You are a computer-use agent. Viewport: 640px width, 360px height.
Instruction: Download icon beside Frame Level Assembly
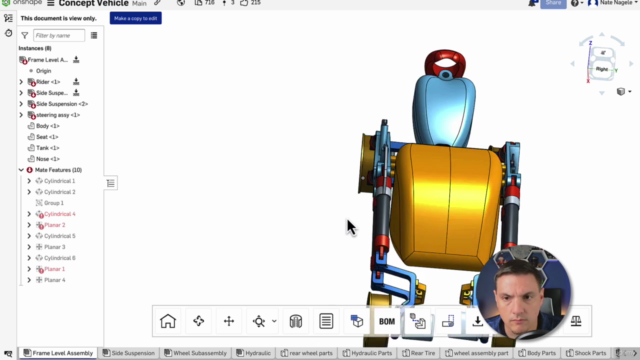[x=76, y=60]
